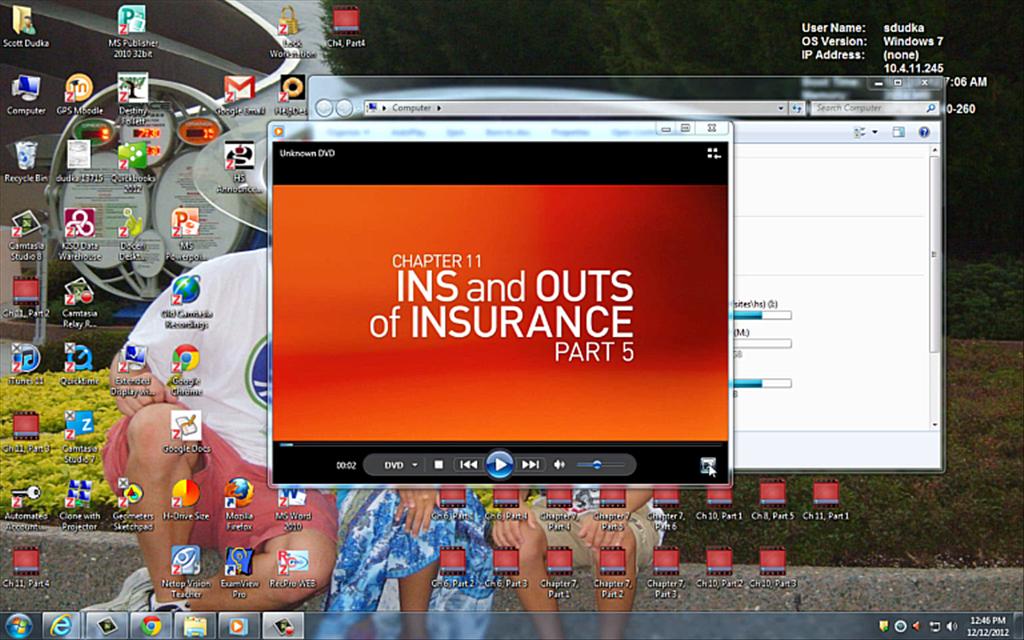Select the Old Camtasia Recordings icon

[x=185, y=302]
